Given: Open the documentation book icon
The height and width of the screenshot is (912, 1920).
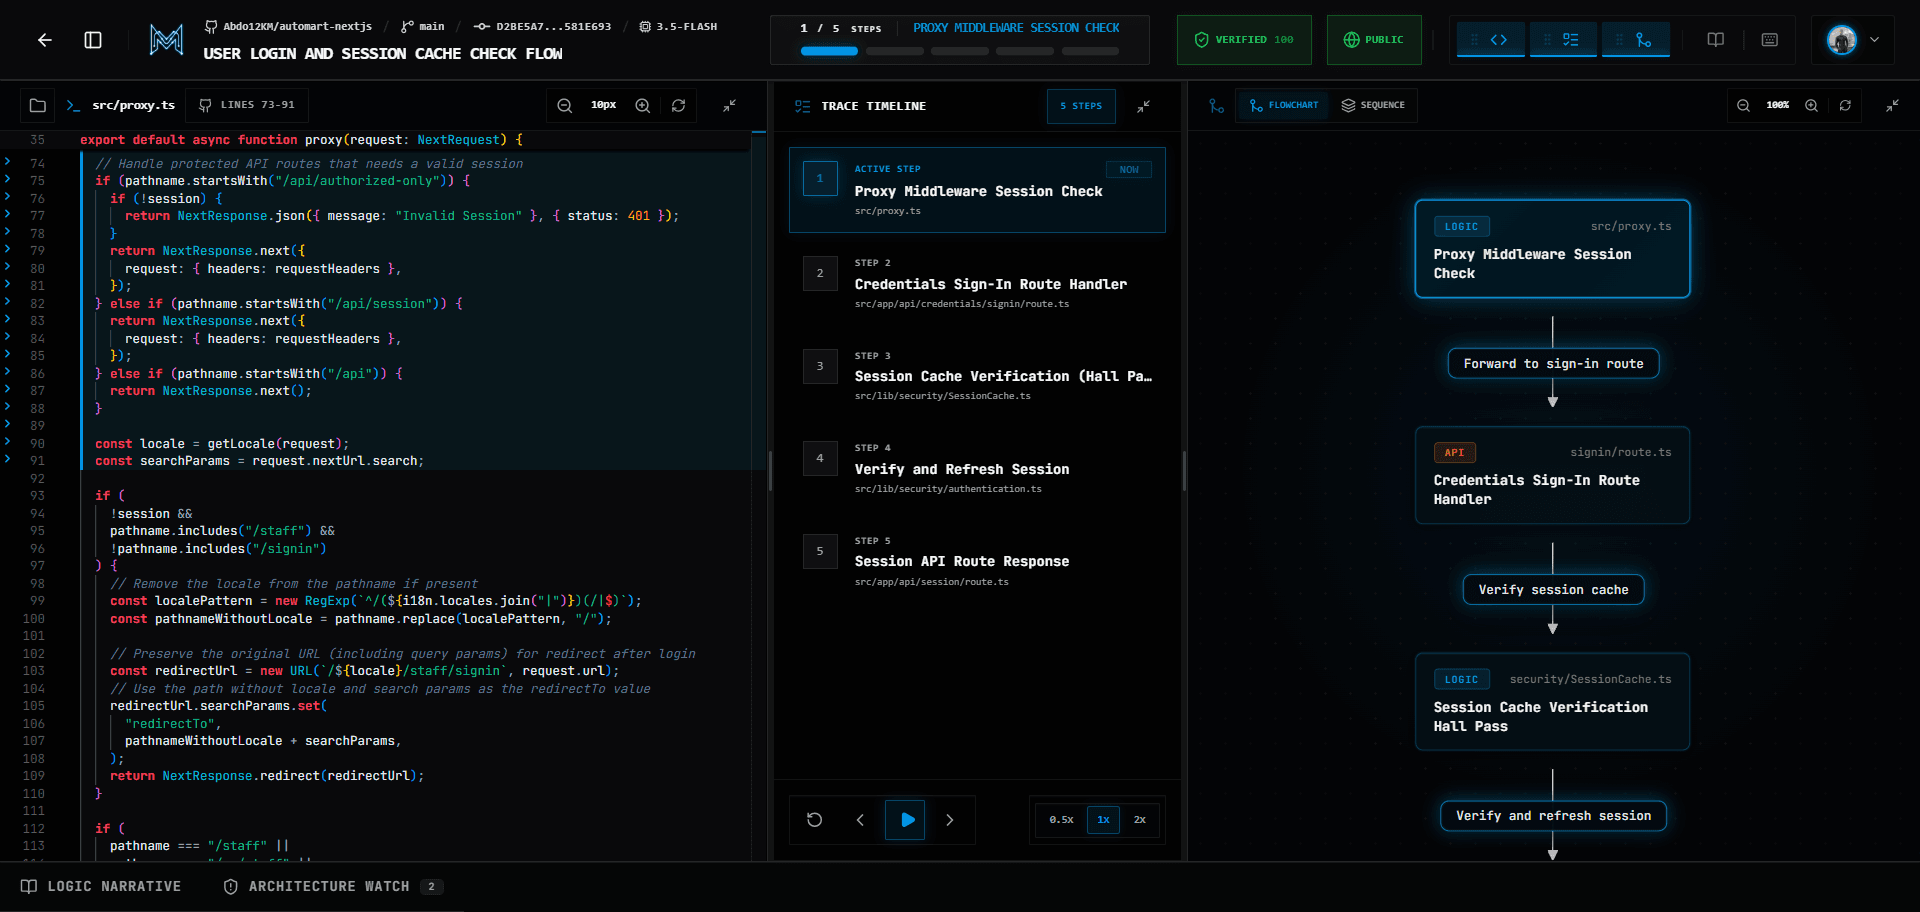Looking at the screenshot, I should [1716, 40].
